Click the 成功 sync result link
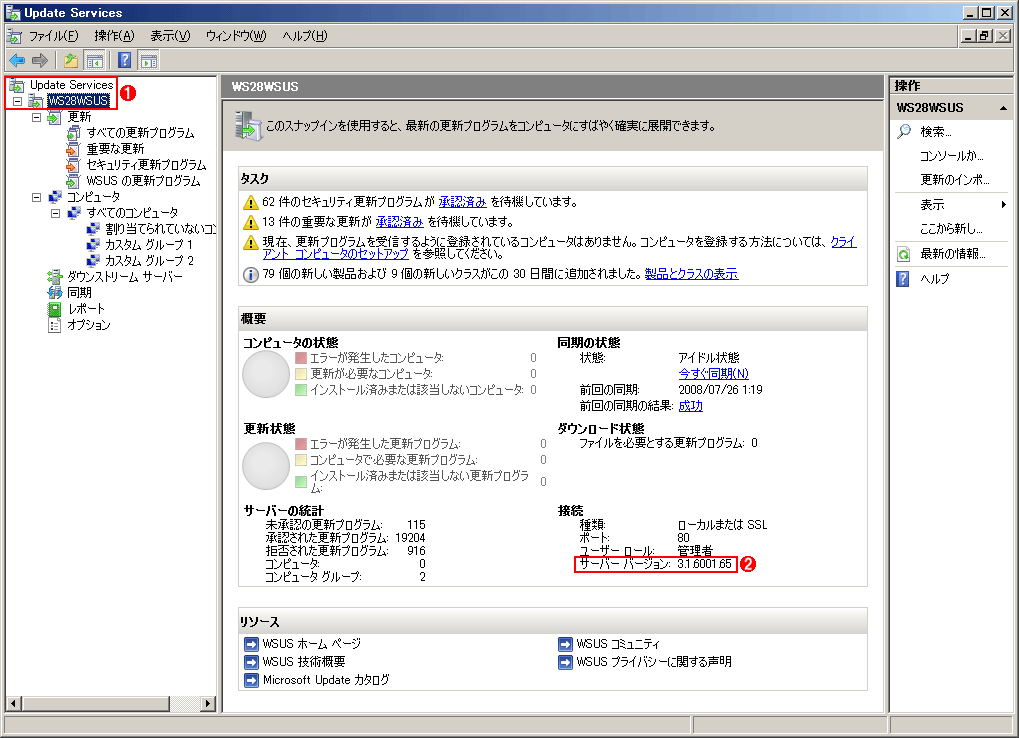The image size is (1019, 738). point(691,406)
